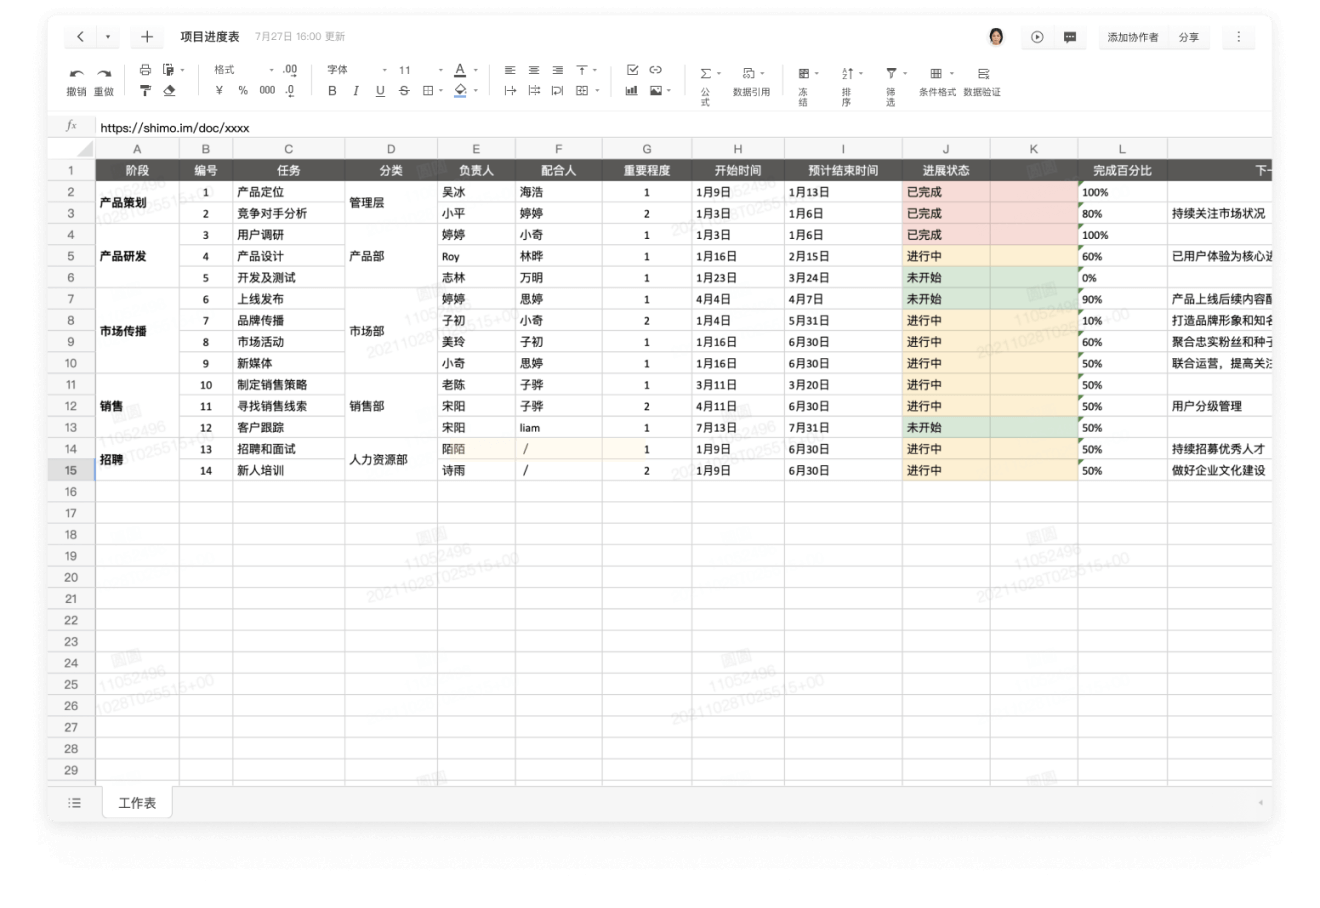Apply currency ¥ number format

click(219, 90)
